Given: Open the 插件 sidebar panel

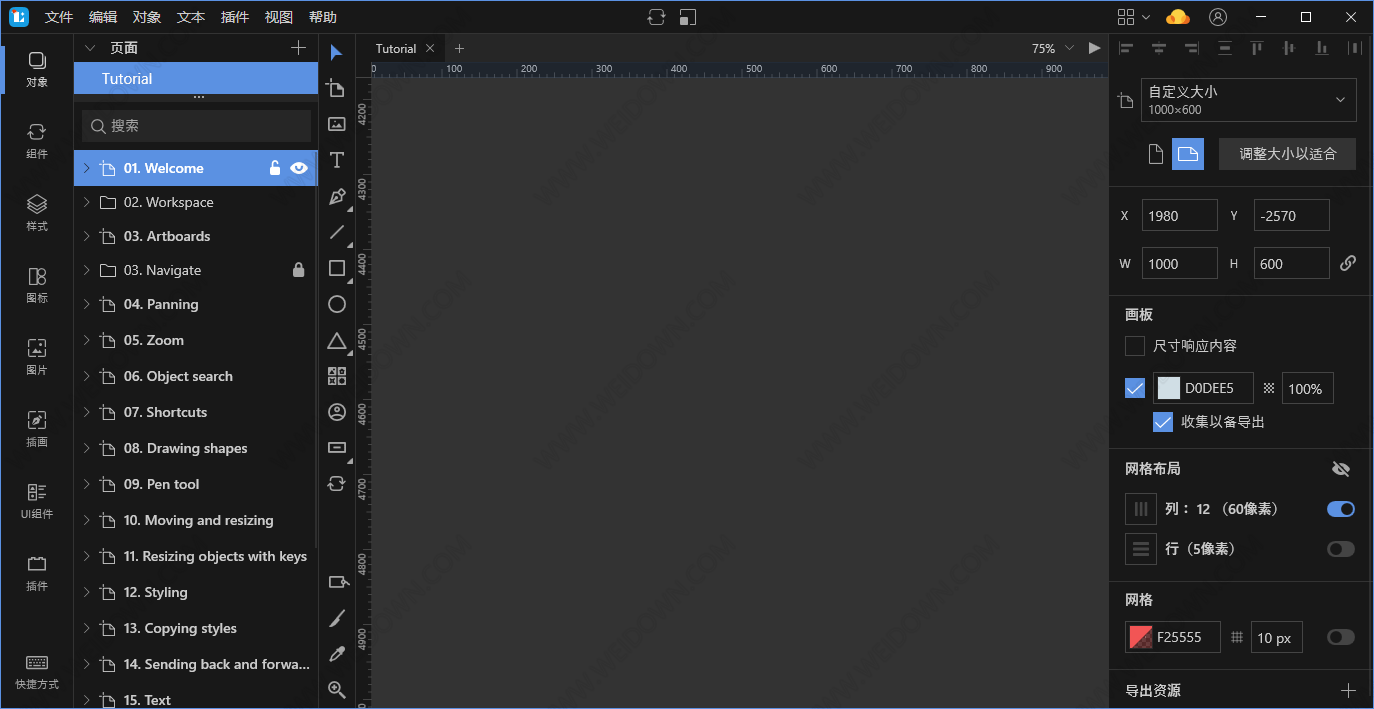Looking at the screenshot, I should point(37,573).
